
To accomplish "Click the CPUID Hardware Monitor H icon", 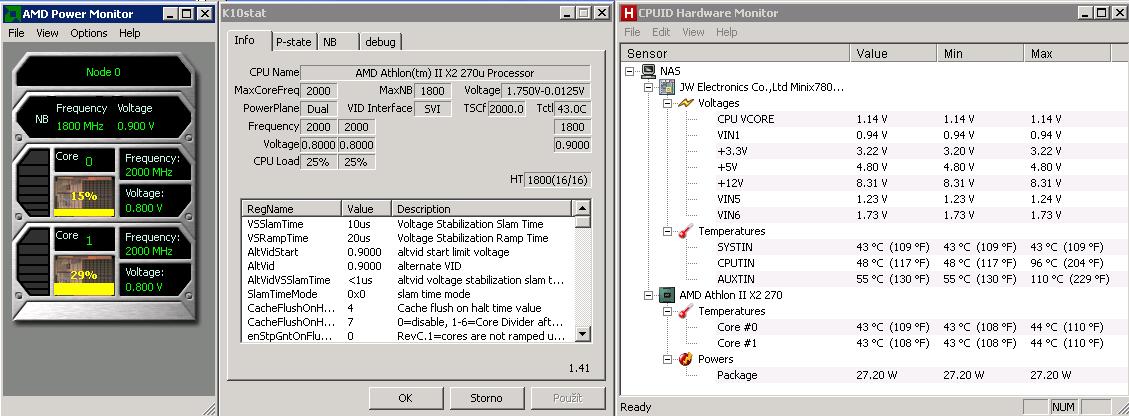I will (x=629, y=12).
